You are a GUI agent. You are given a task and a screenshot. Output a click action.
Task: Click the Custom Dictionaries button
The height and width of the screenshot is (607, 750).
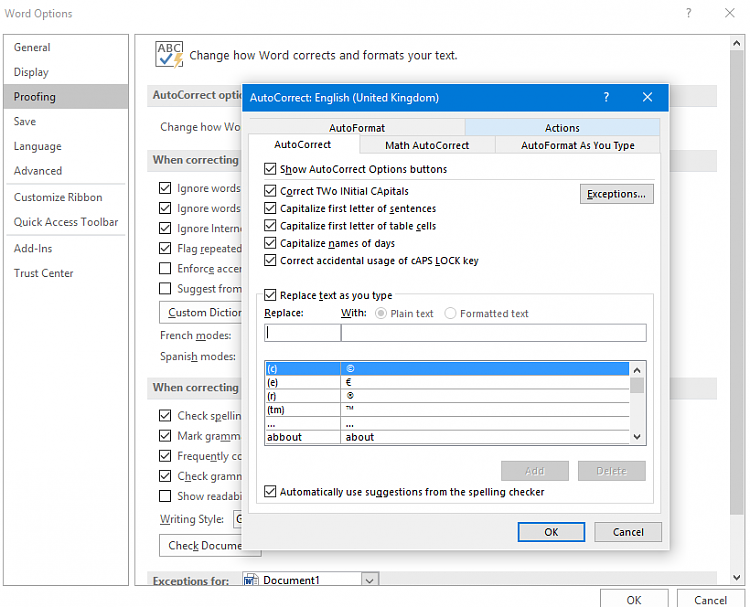(201, 312)
